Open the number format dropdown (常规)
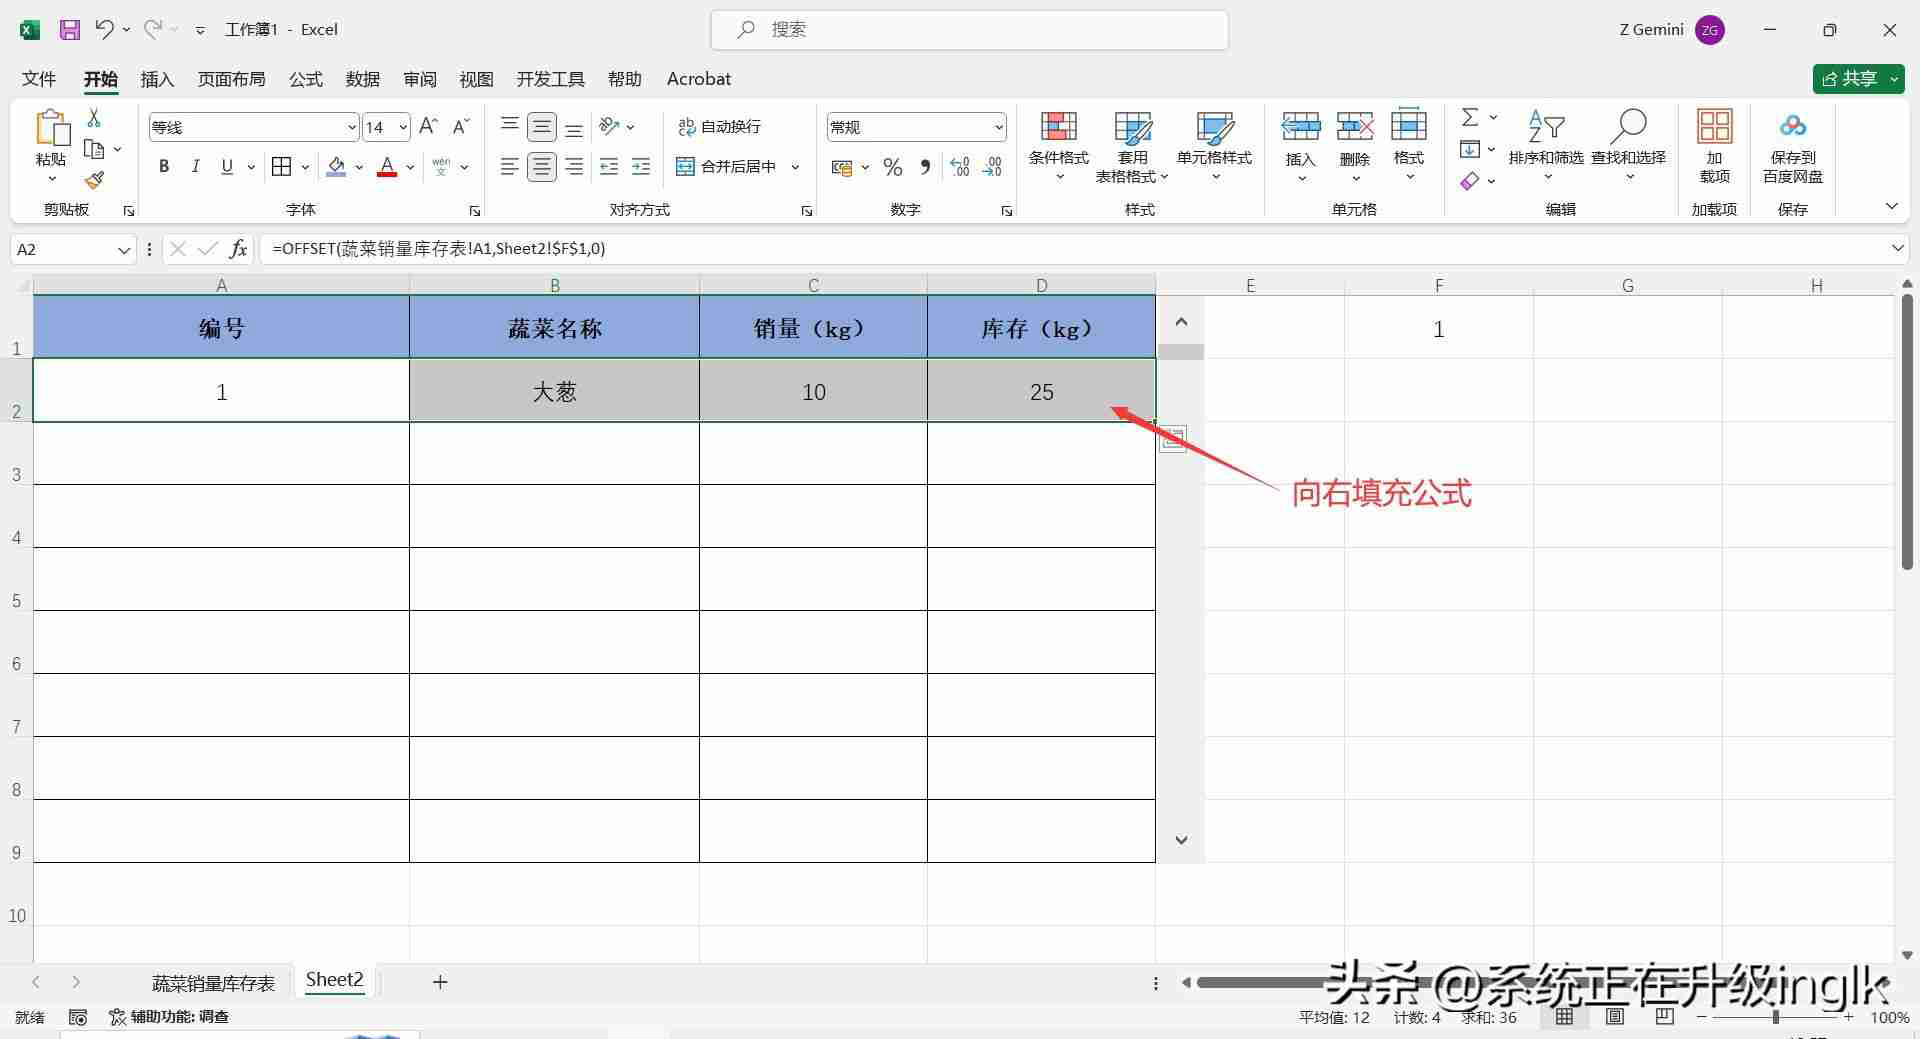 coord(998,127)
